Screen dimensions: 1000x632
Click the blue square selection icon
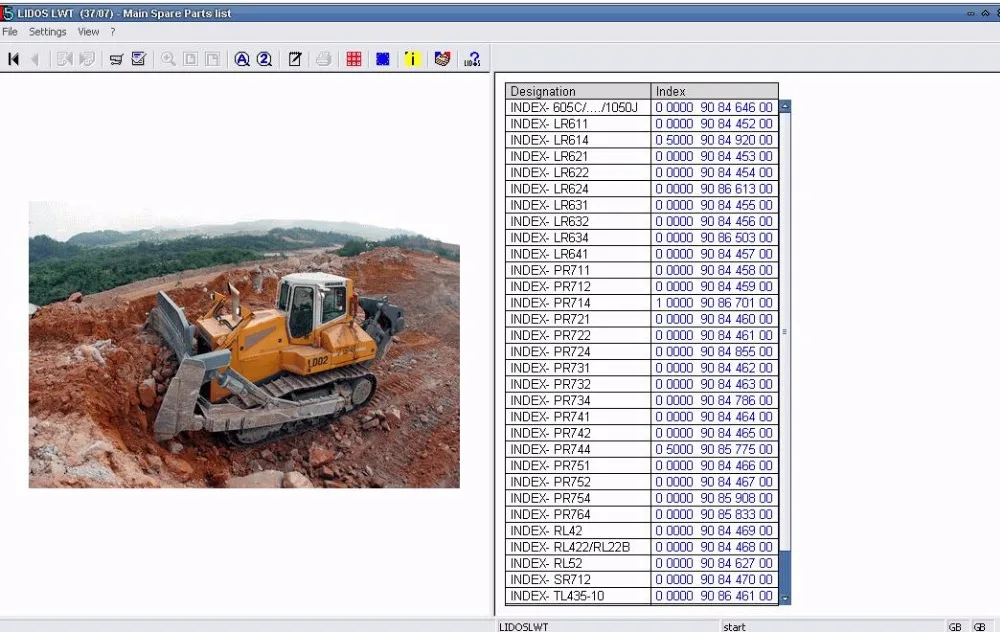click(x=383, y=59)
